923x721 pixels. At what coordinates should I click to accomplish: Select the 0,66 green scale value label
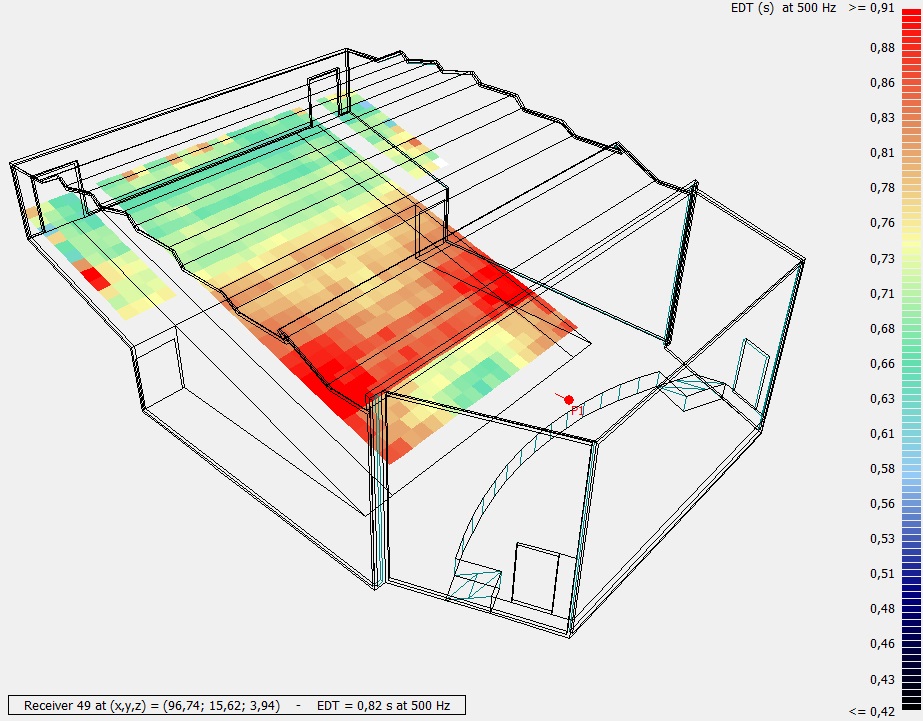tap(880, 364)
